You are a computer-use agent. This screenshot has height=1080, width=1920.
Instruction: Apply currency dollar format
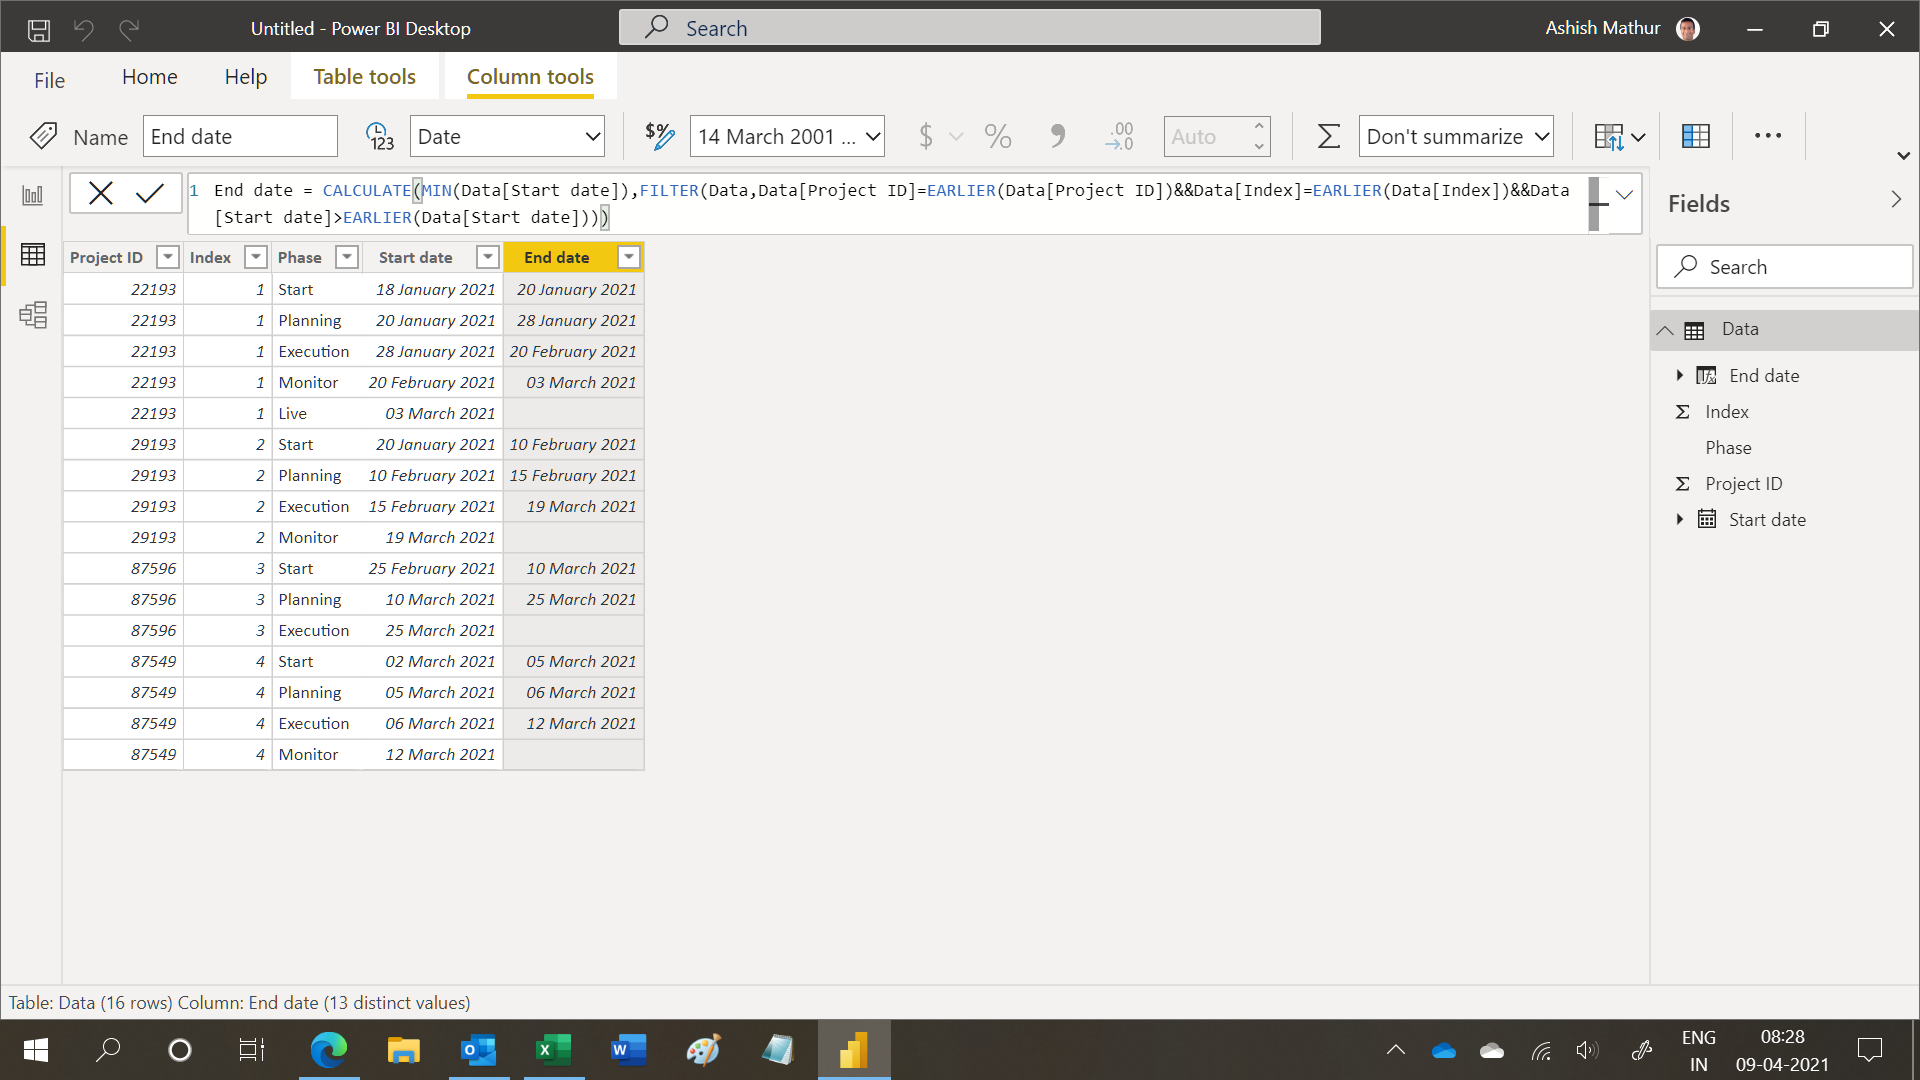point(926,136)
